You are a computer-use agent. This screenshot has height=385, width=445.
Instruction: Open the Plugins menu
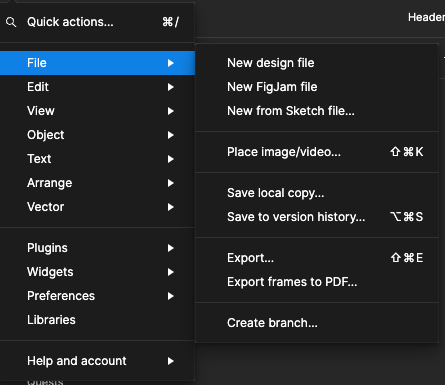click(x=97, y=248)
